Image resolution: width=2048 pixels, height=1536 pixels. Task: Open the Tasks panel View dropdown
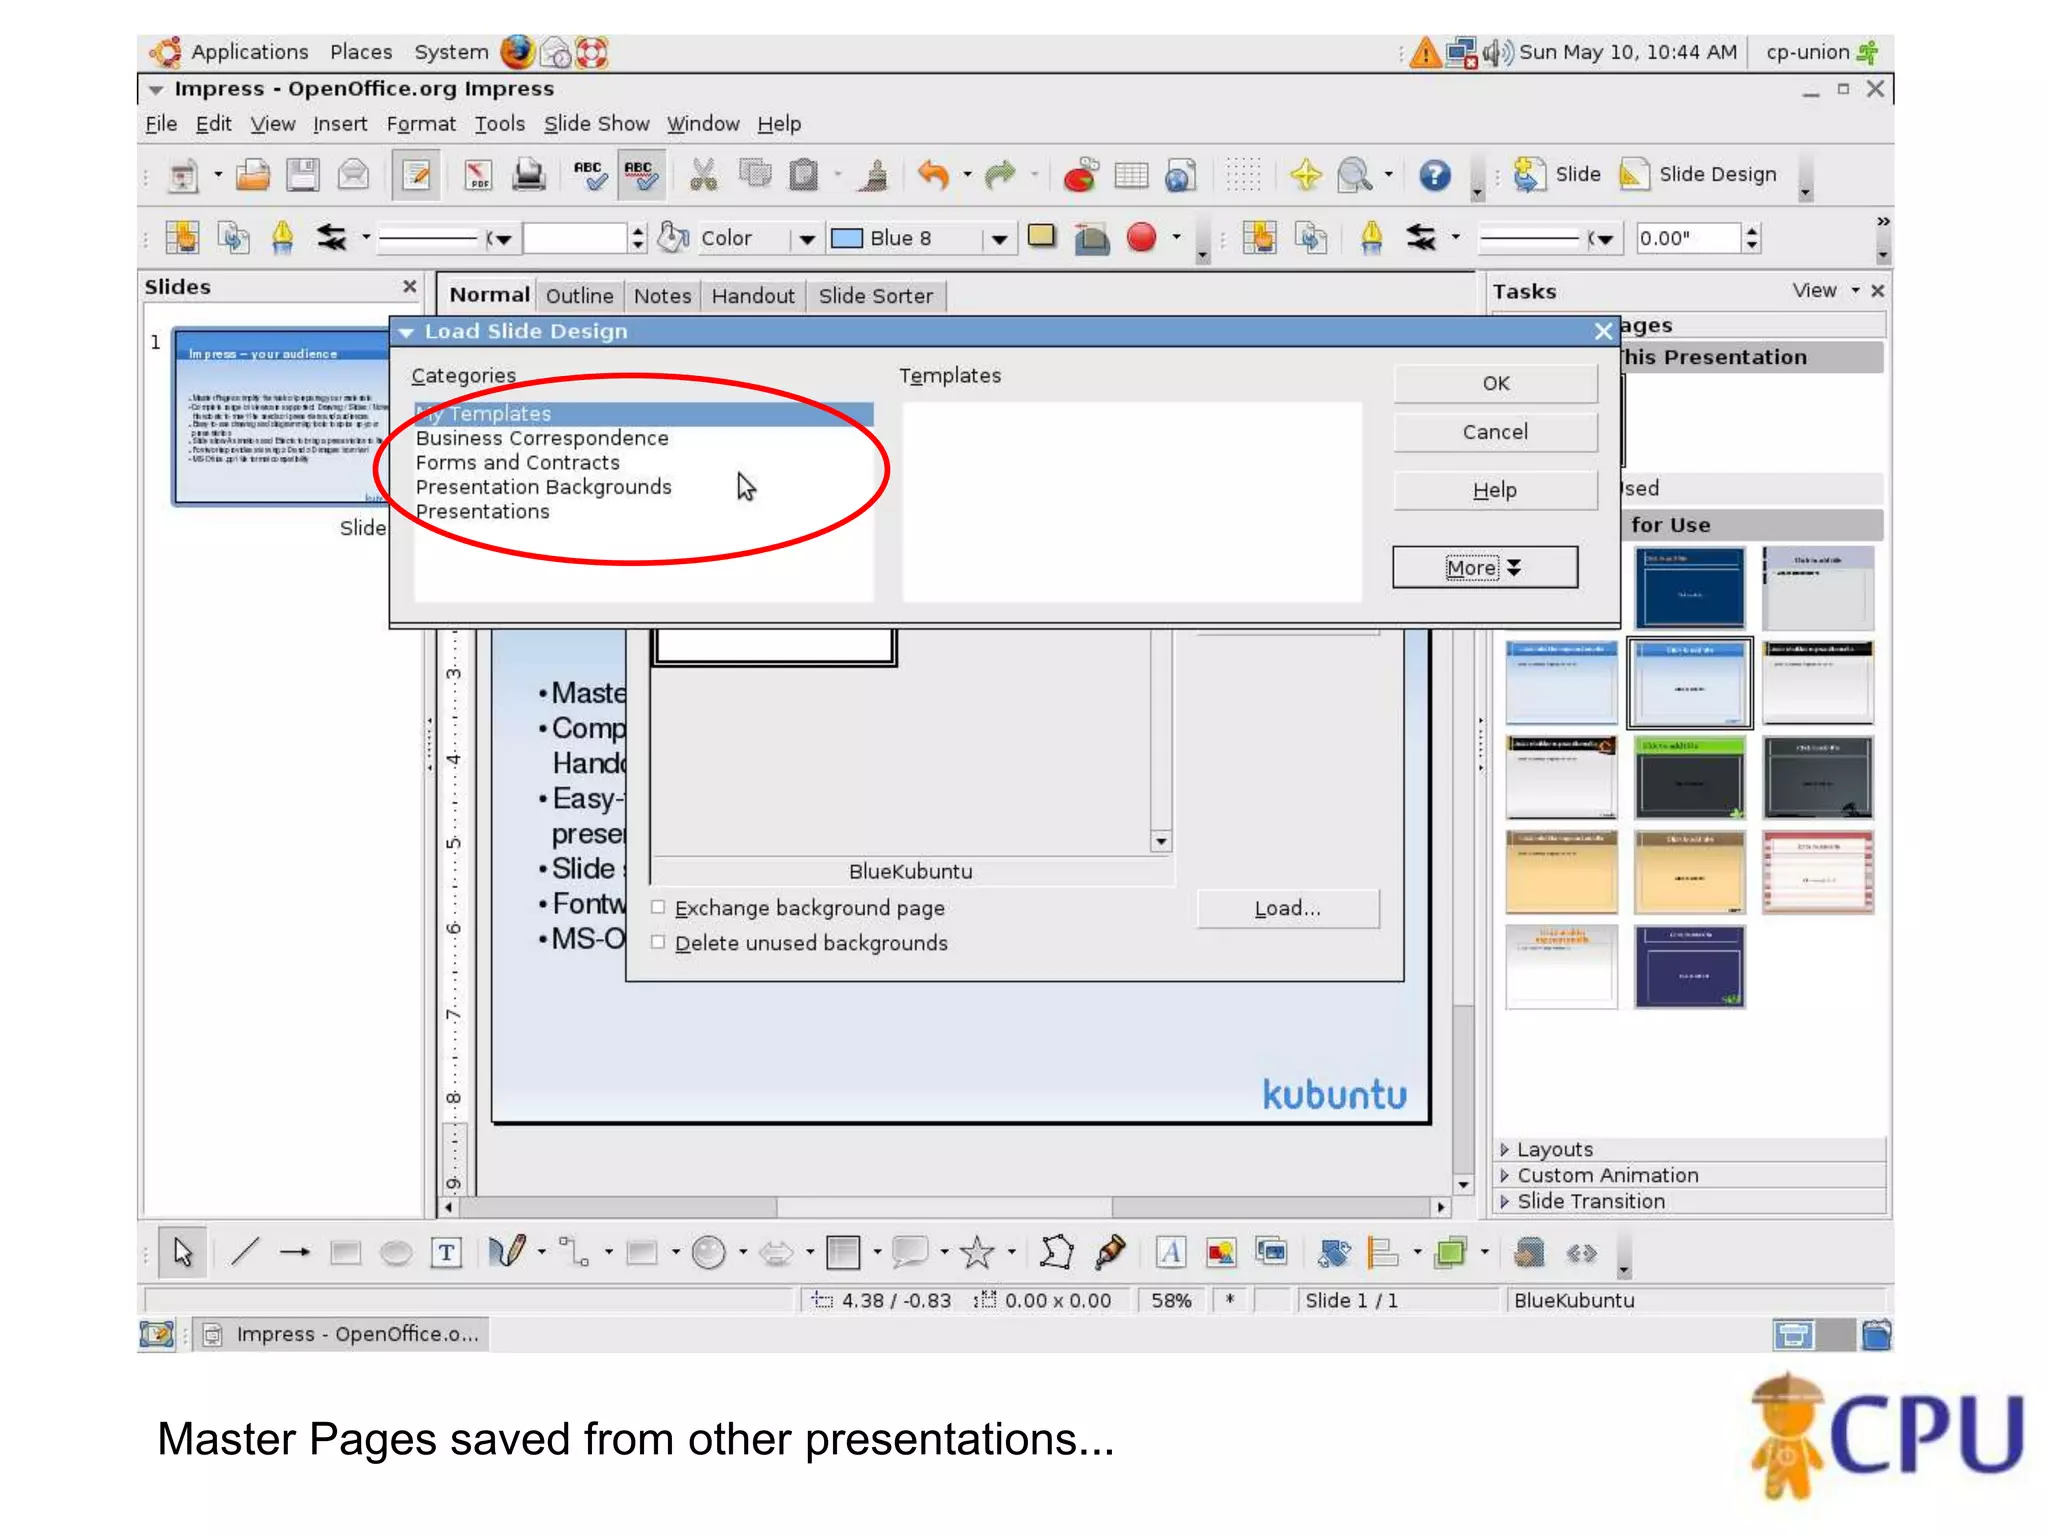pos(1826,291)
